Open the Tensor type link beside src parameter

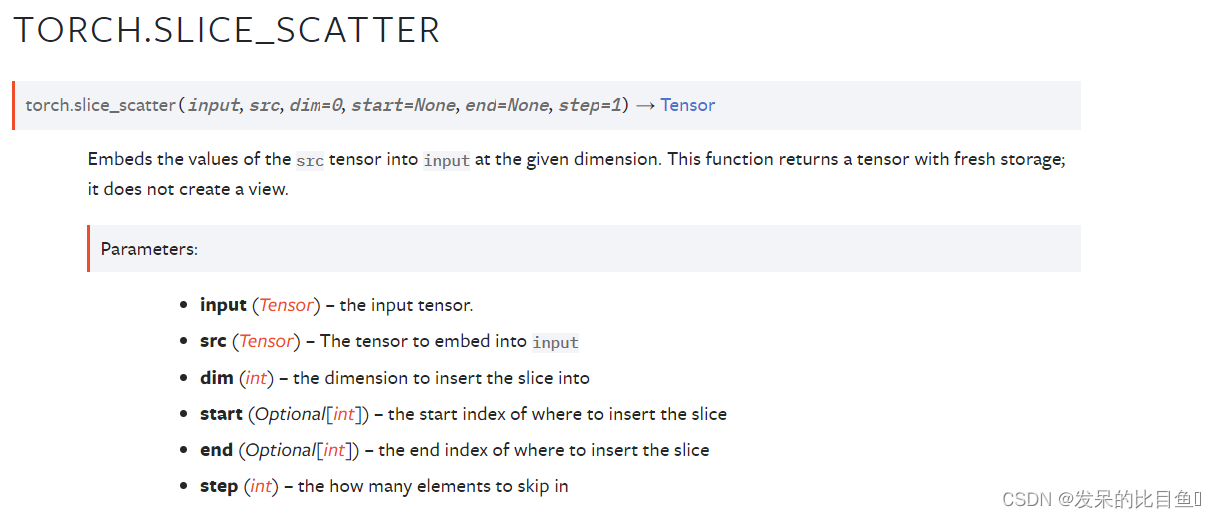pyautogui.click(x=267, y=341)
